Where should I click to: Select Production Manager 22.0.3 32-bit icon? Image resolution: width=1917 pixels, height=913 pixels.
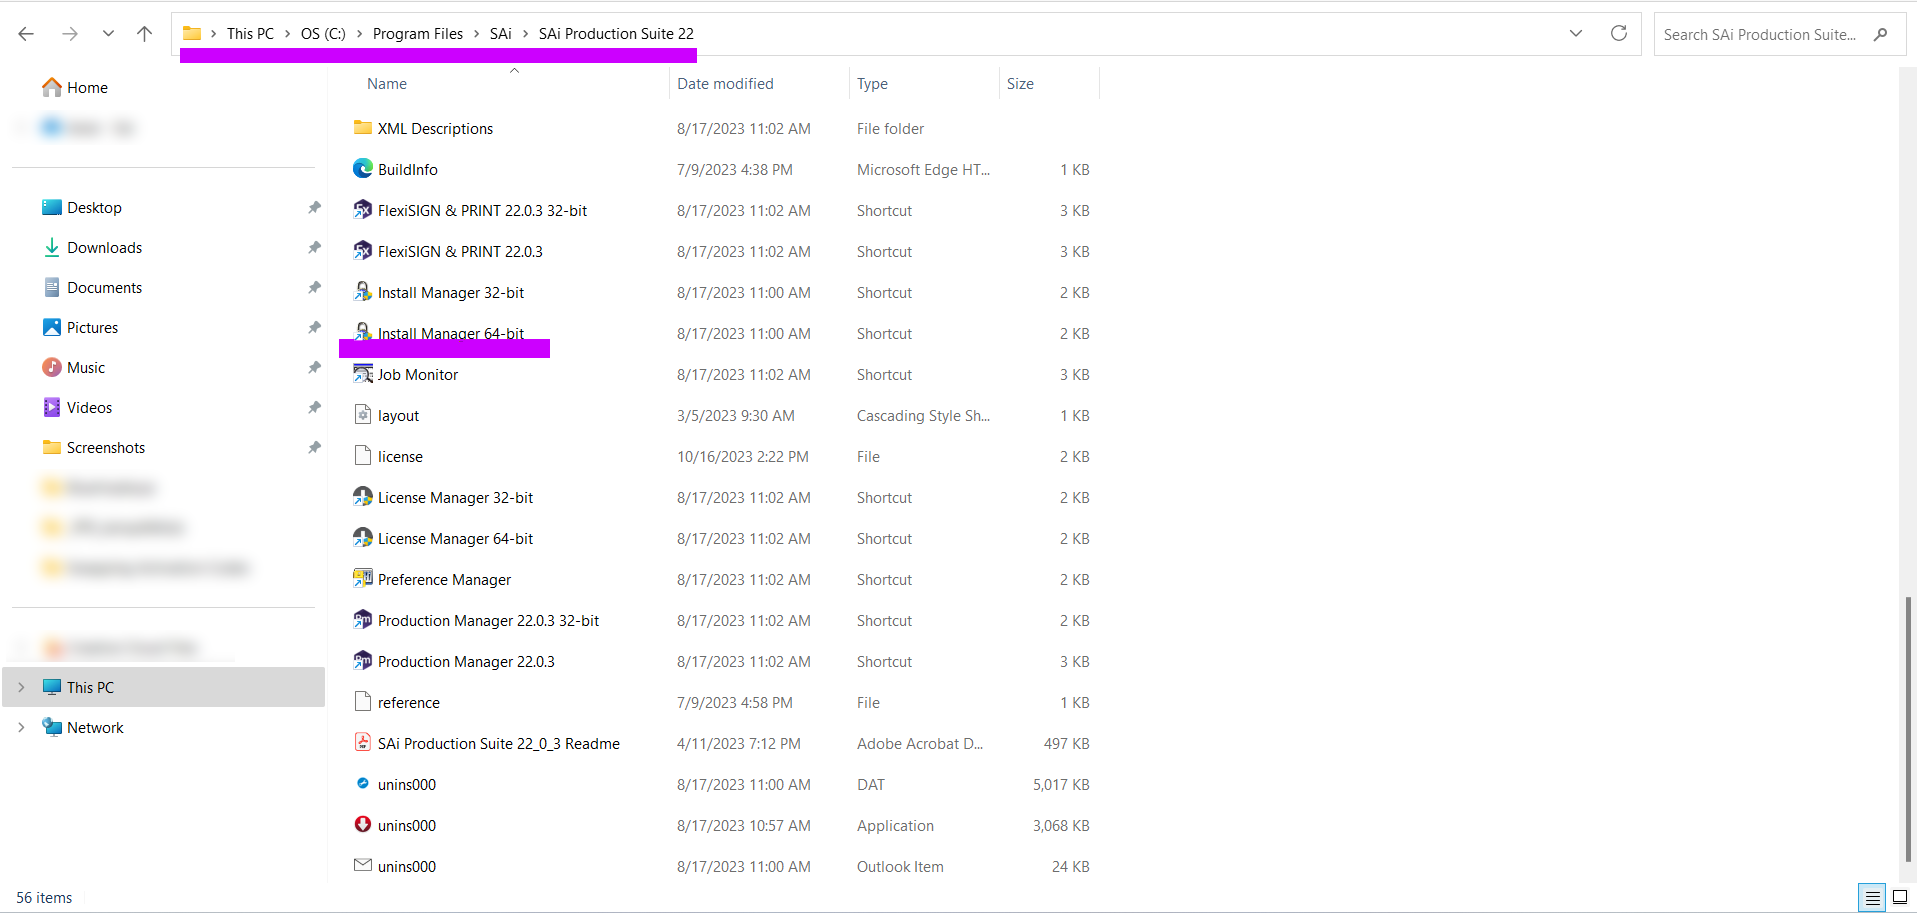point(363,620)
